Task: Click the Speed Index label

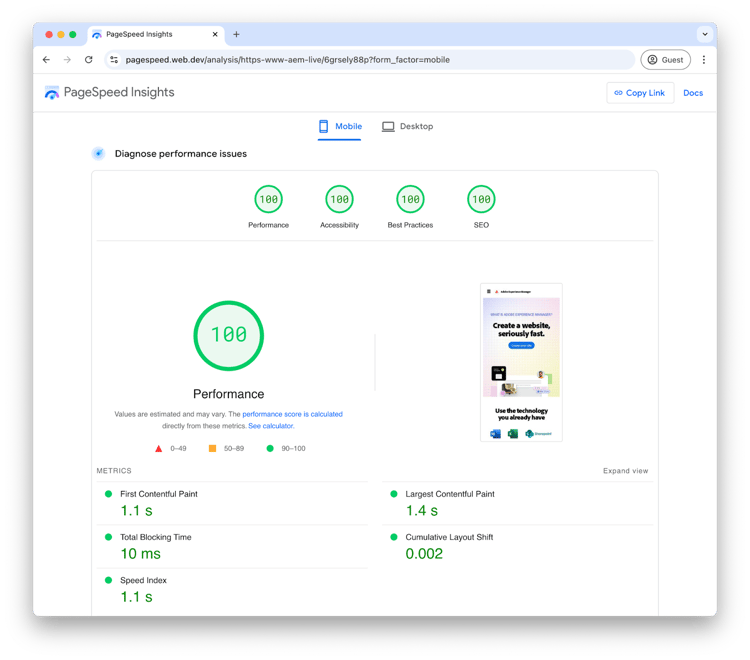Action: pyautogui.click(x=143, y=580)
